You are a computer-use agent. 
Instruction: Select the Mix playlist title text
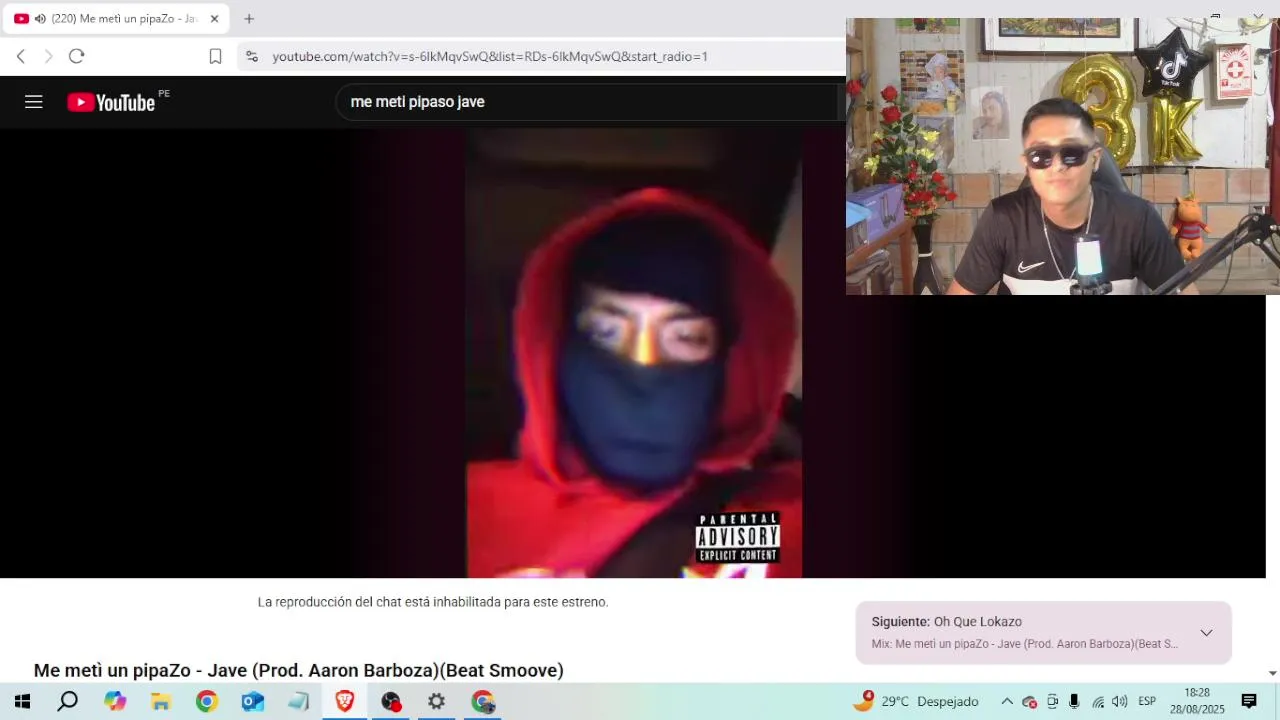pos(1024,644)
